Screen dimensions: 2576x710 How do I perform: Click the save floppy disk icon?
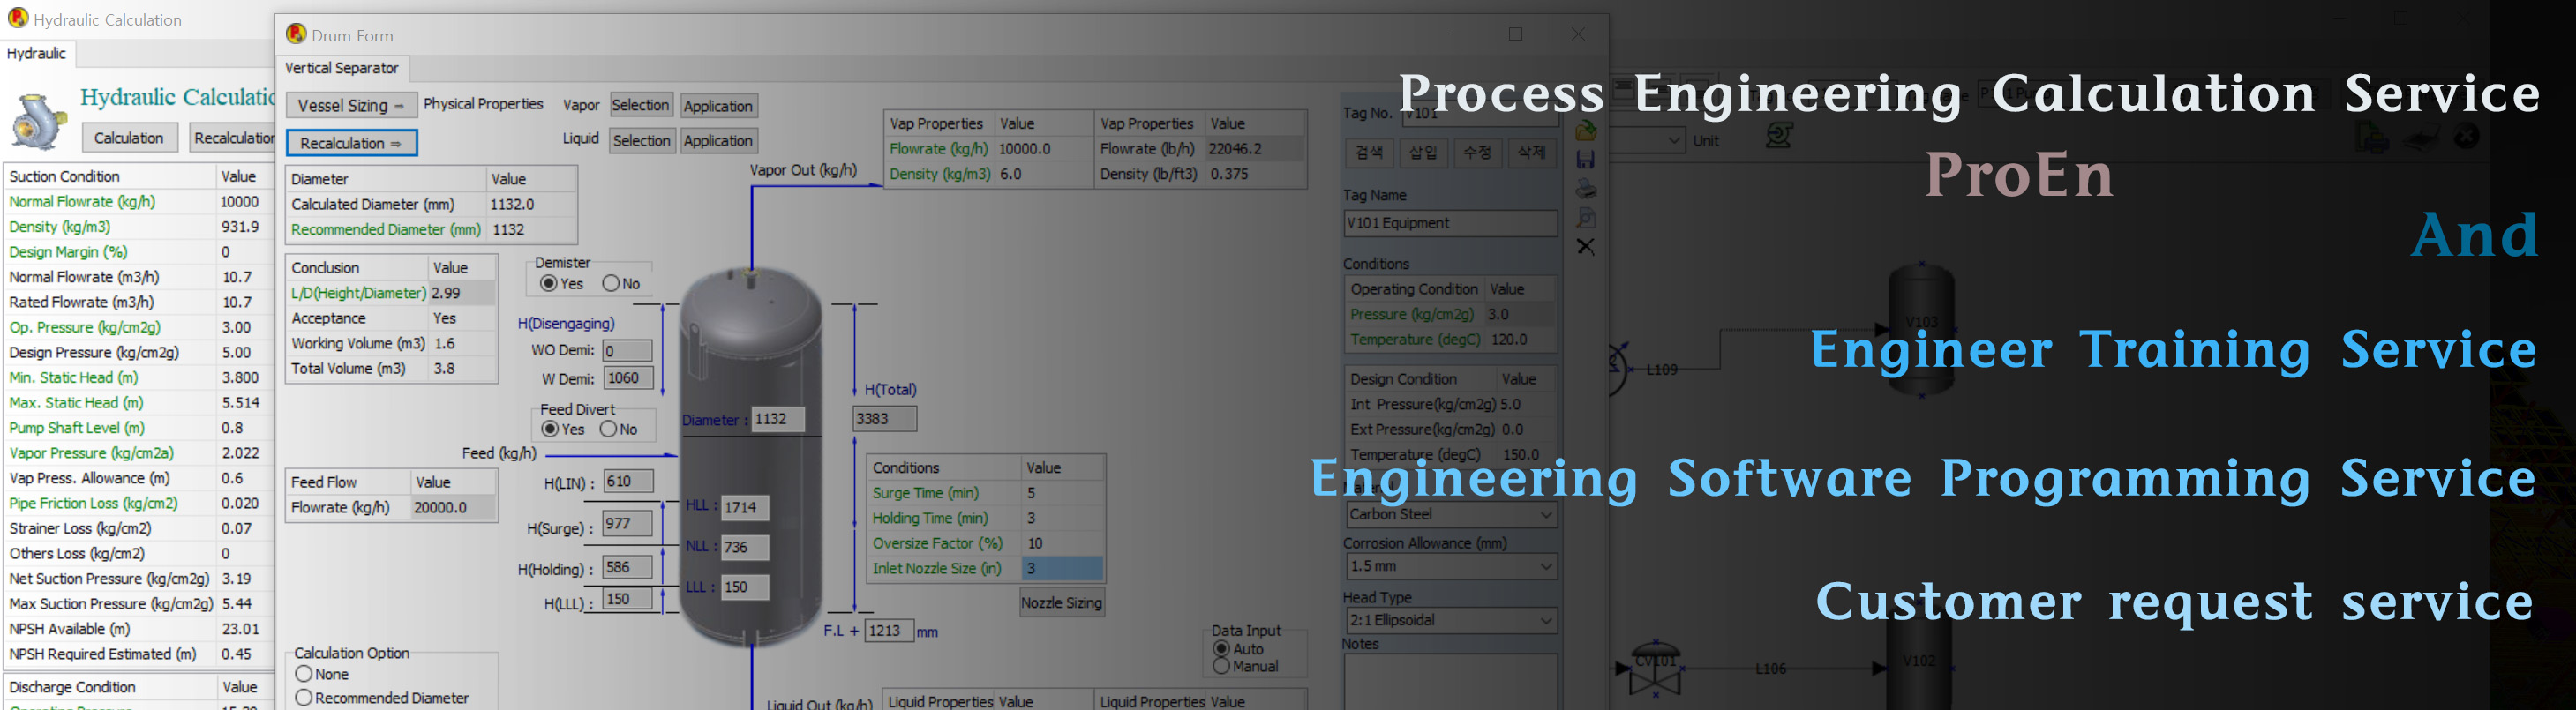point(1585,160)
